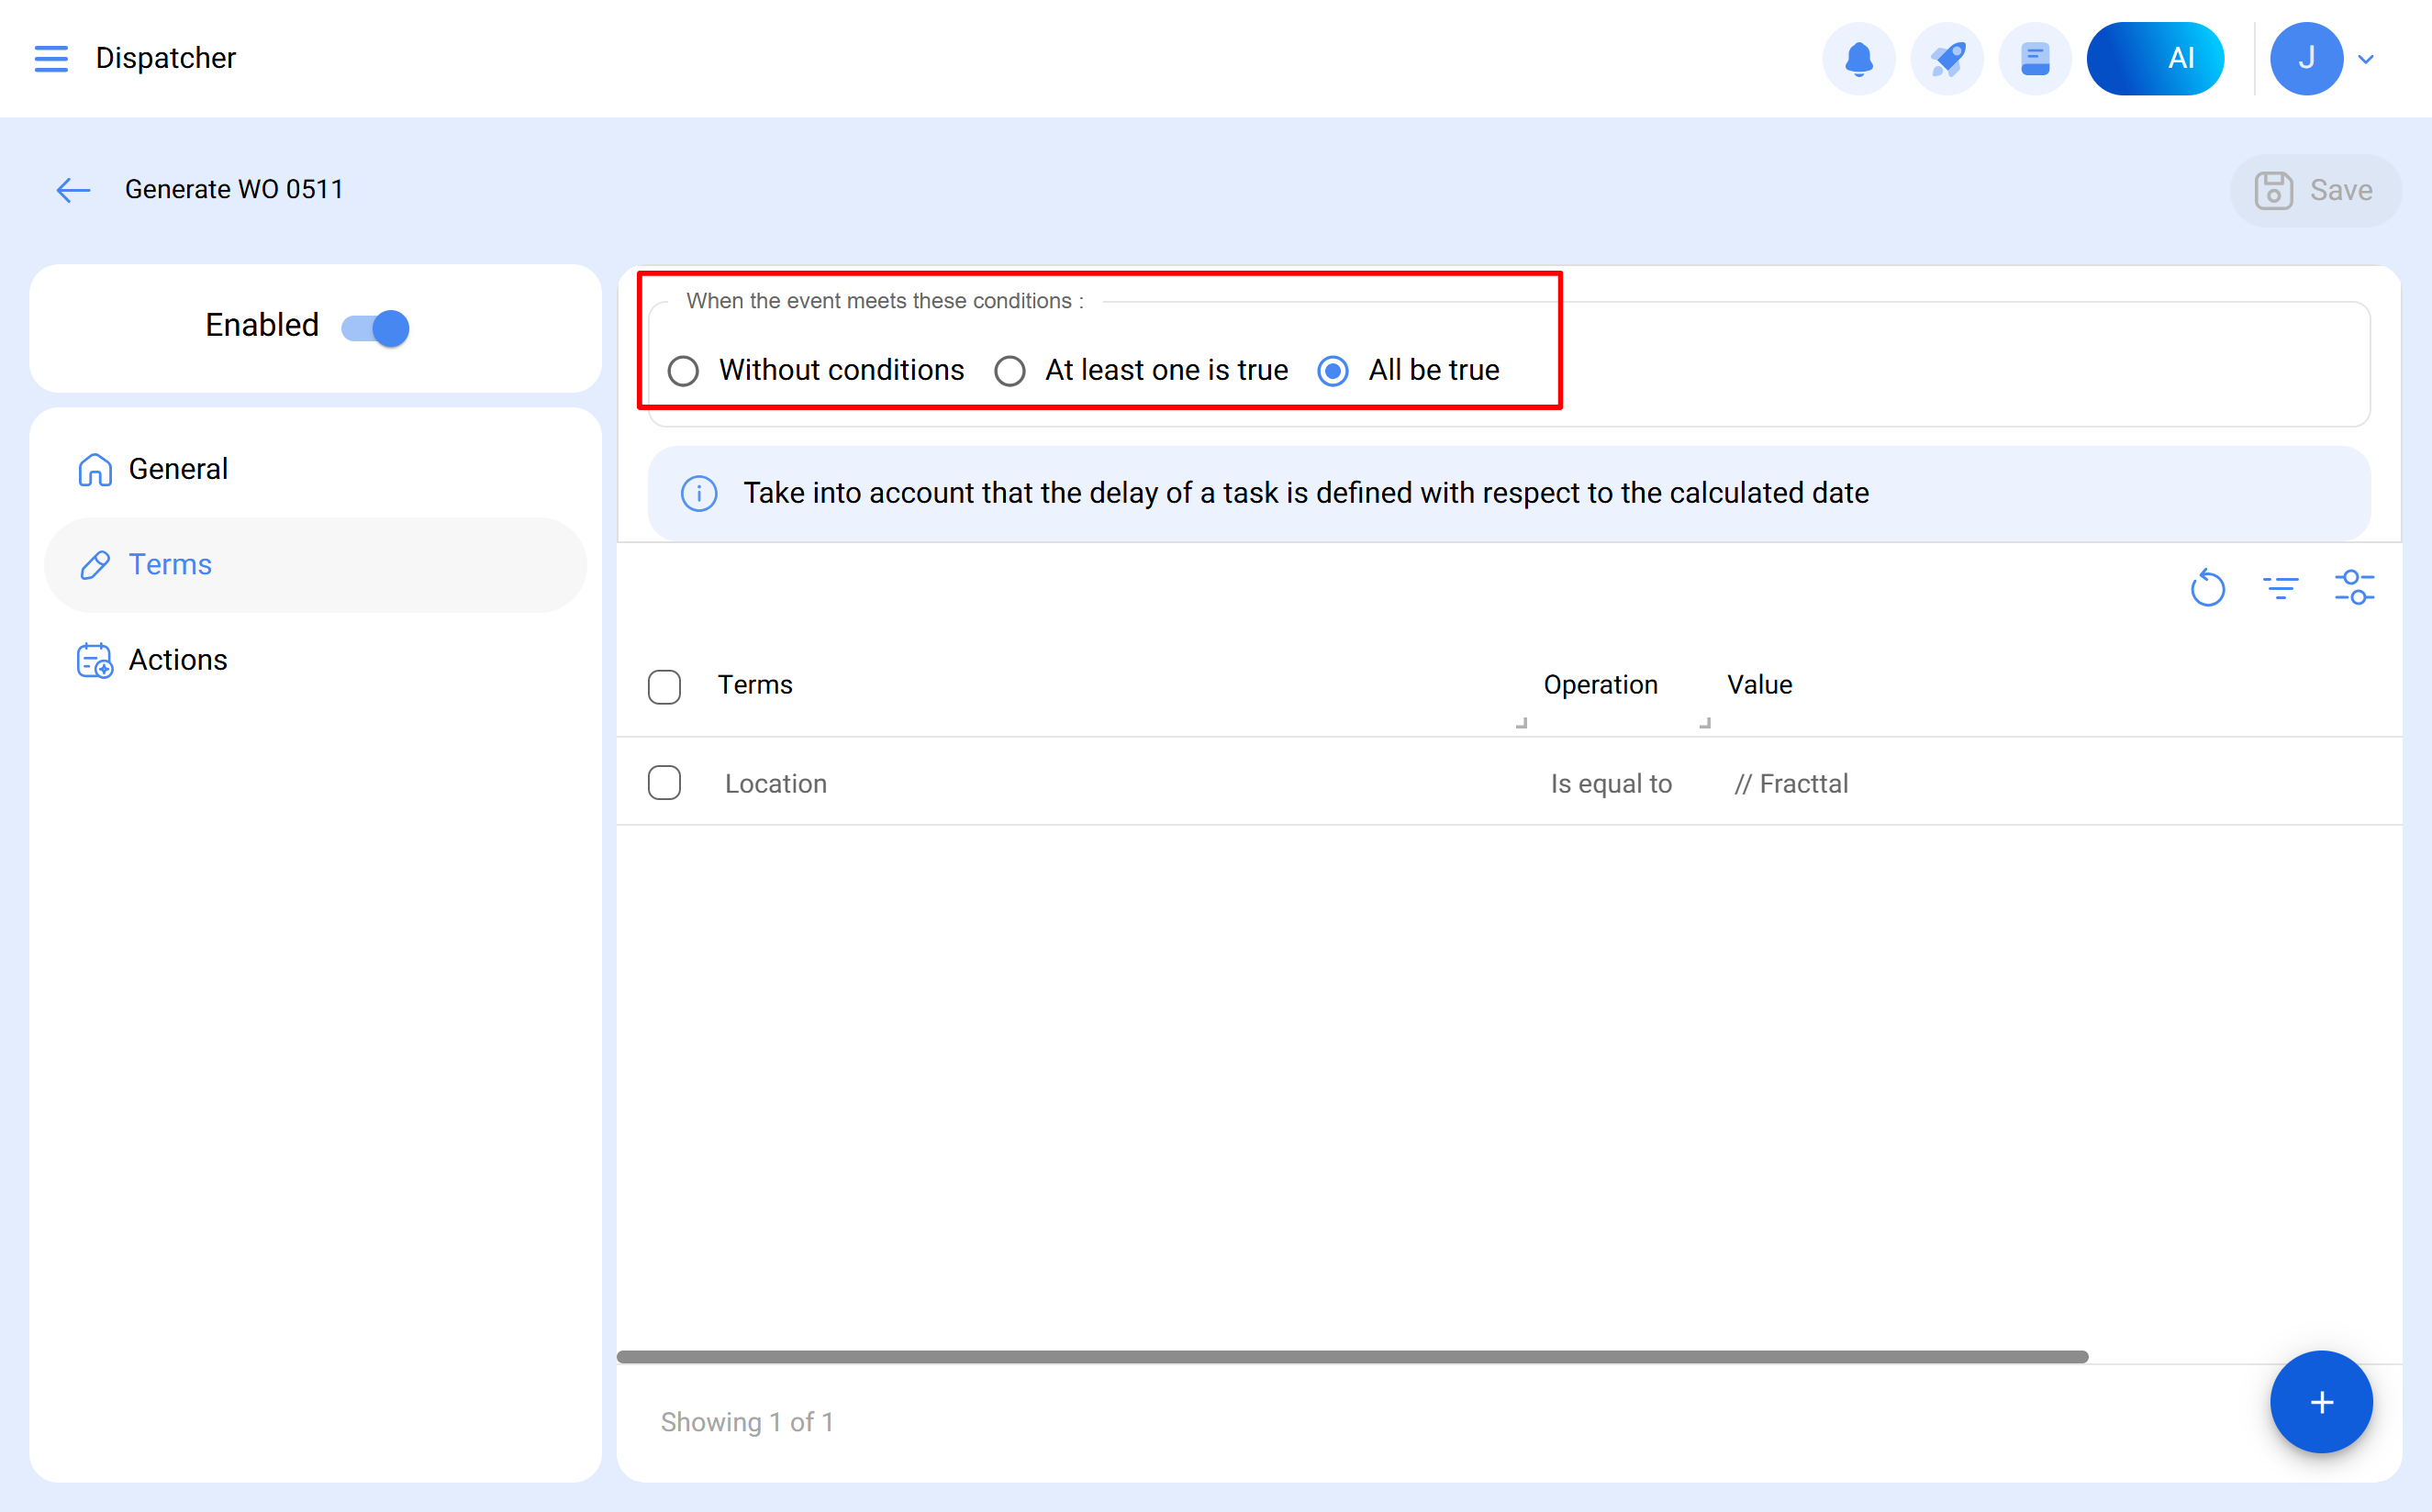Select 'Without conditions' radio option
Image resolution: width=2432 pixels, height=1512 pixels.
[x=683, y=371]
